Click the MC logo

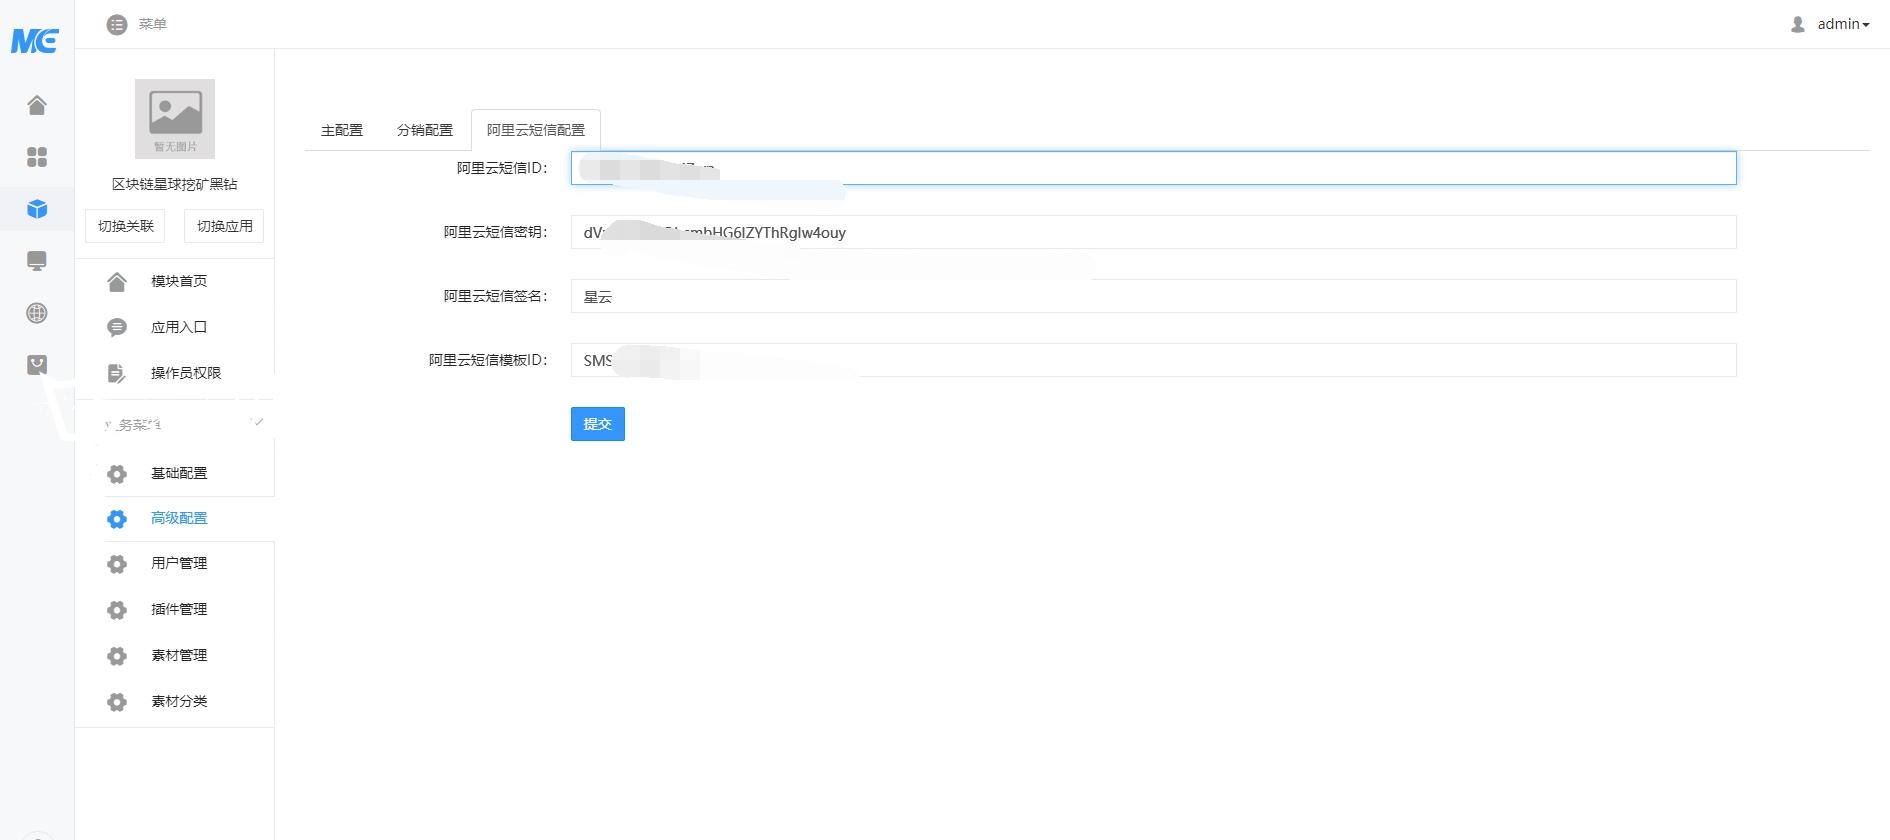(x=35, y=41)
